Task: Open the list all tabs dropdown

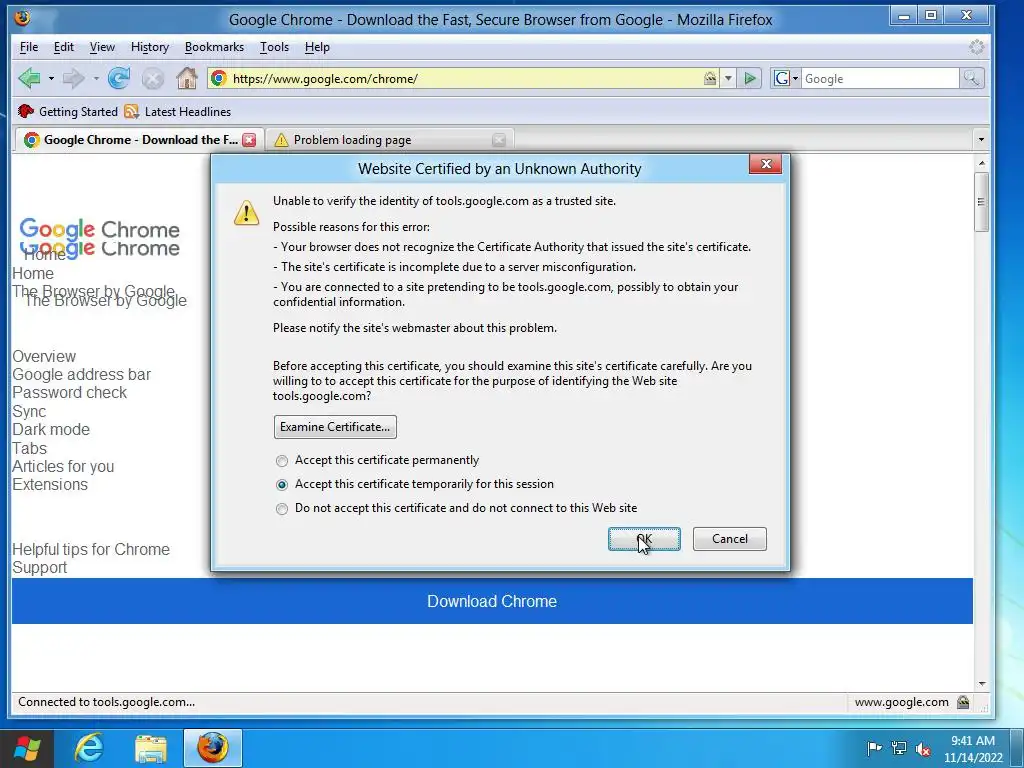Action: coord(980,140)
